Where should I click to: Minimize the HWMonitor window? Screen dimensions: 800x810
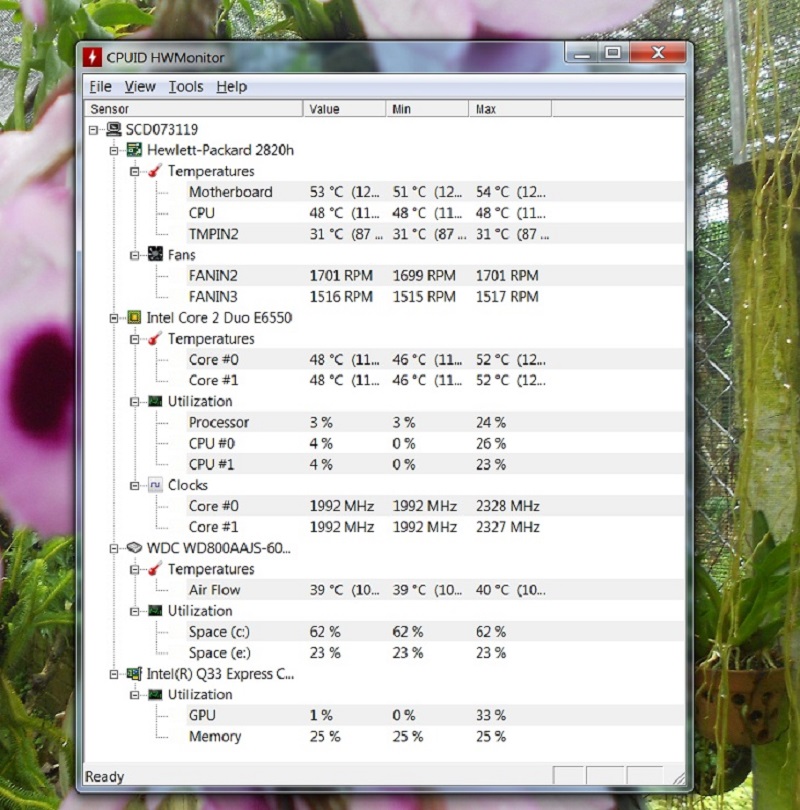pos(582,53)
